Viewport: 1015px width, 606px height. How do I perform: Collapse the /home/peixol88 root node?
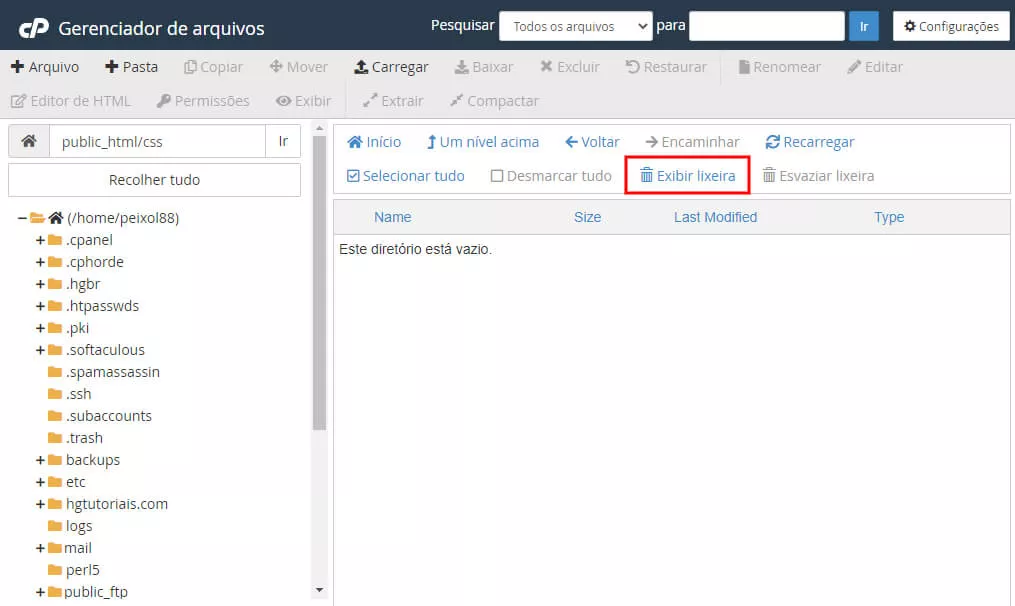pos(22,218)
